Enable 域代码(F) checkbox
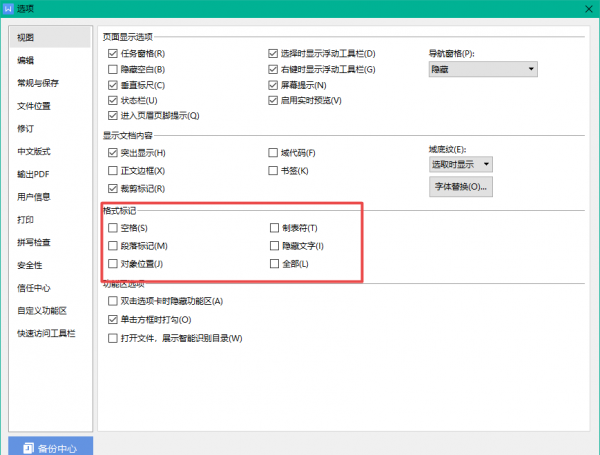This screenshot has height=455, width=600. point(273,153)
